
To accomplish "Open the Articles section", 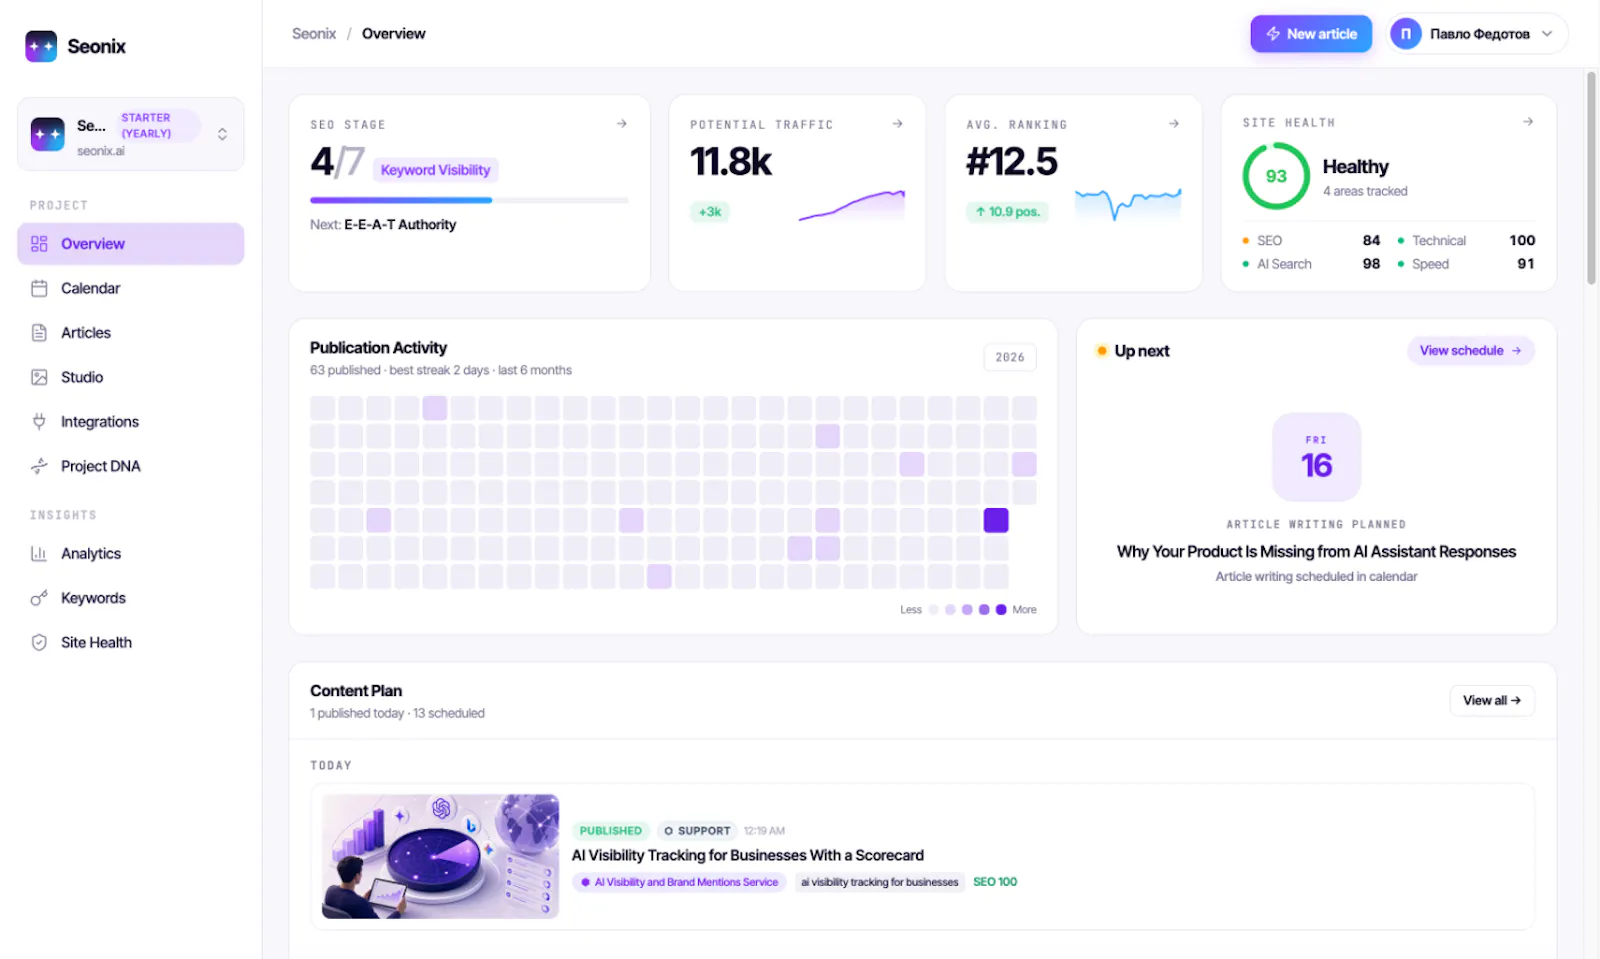I will point(131,333).
